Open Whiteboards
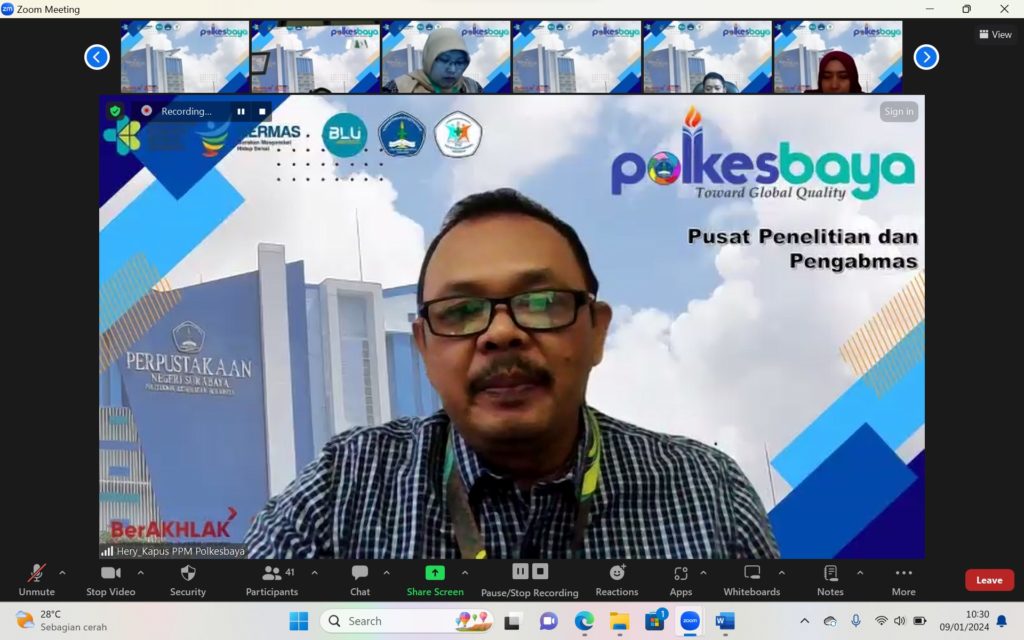 pyautogui.click(x=752, y=580)
